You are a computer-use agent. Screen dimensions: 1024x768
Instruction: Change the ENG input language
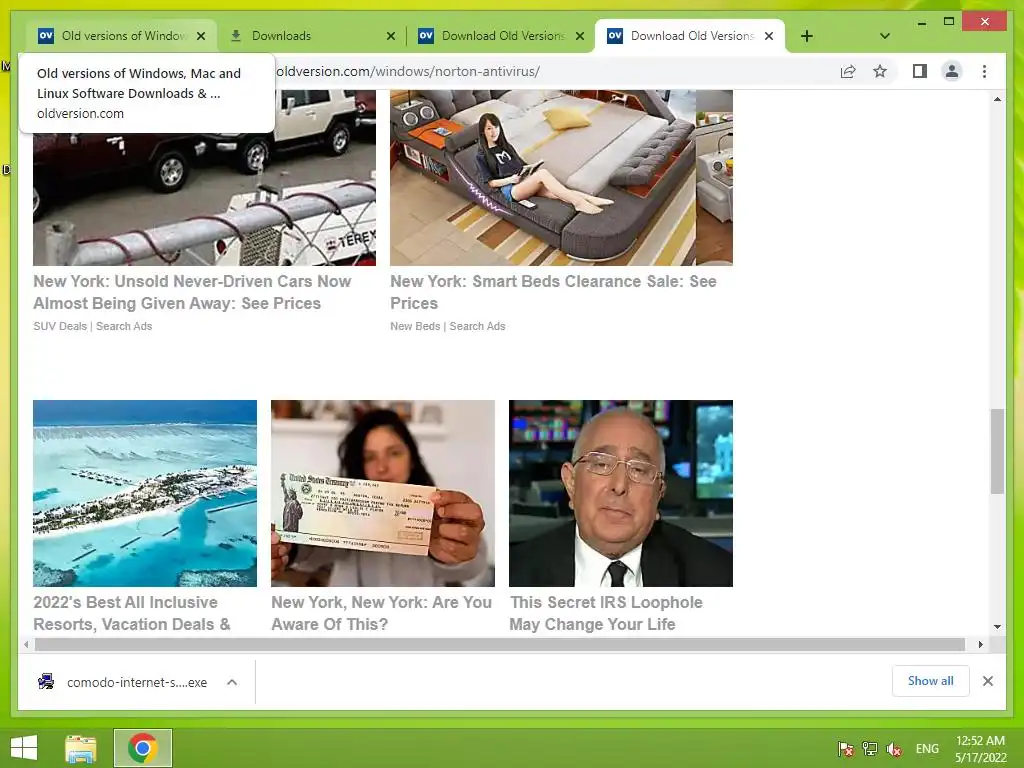pyautogui.click(x=927, y=749)
